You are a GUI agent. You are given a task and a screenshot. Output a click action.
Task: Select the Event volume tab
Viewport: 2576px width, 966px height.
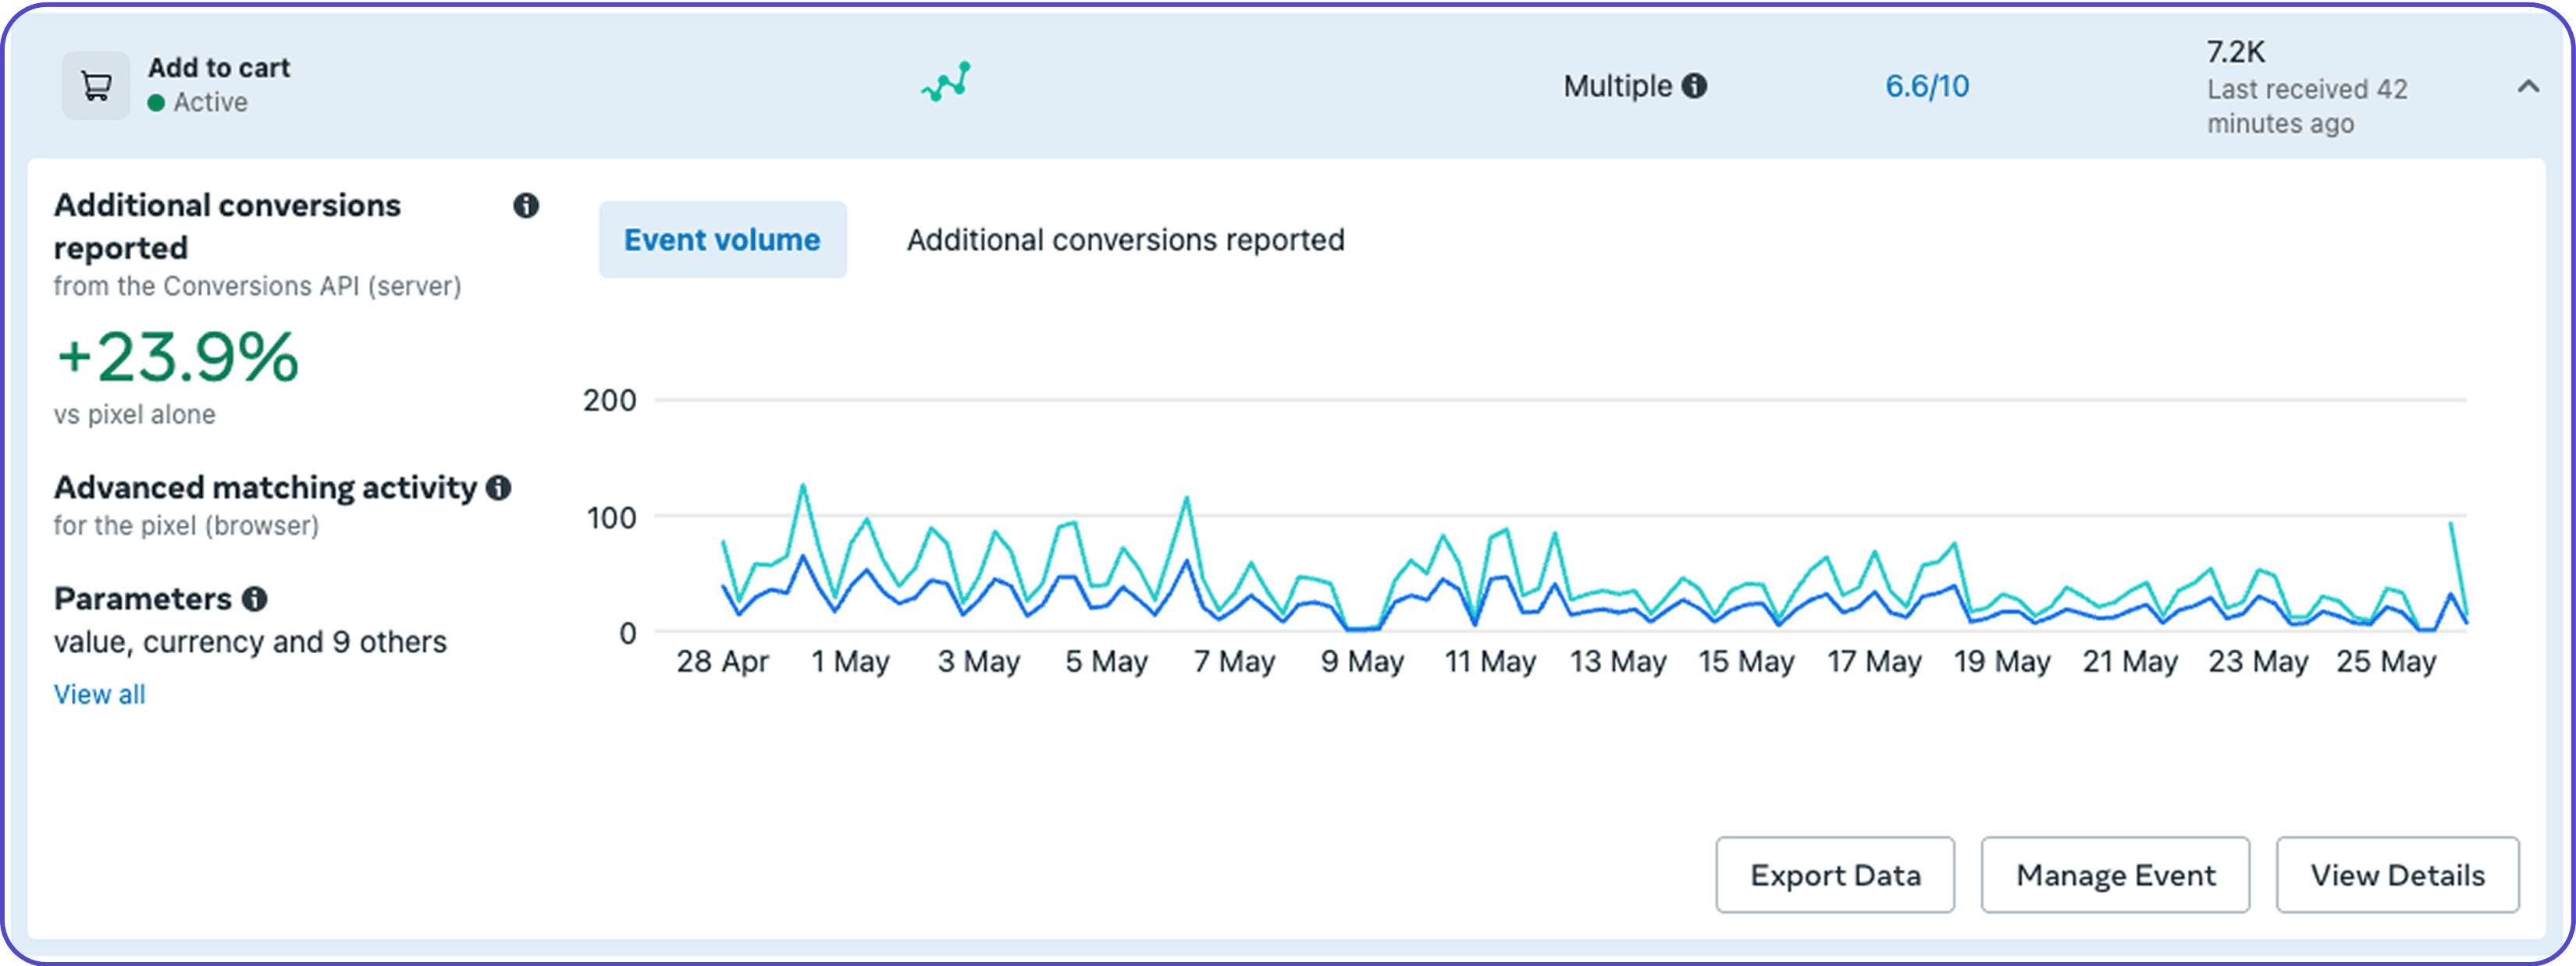pyautogui.click(x=722, y=240)
